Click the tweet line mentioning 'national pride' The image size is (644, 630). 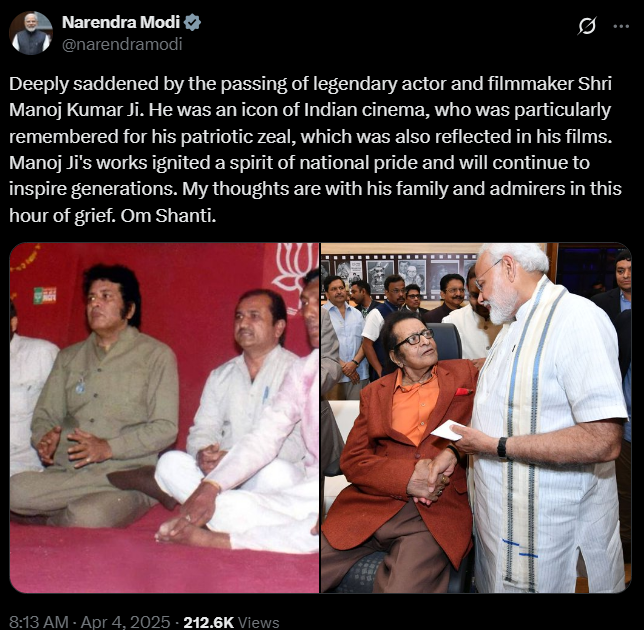tap(299, 163)
